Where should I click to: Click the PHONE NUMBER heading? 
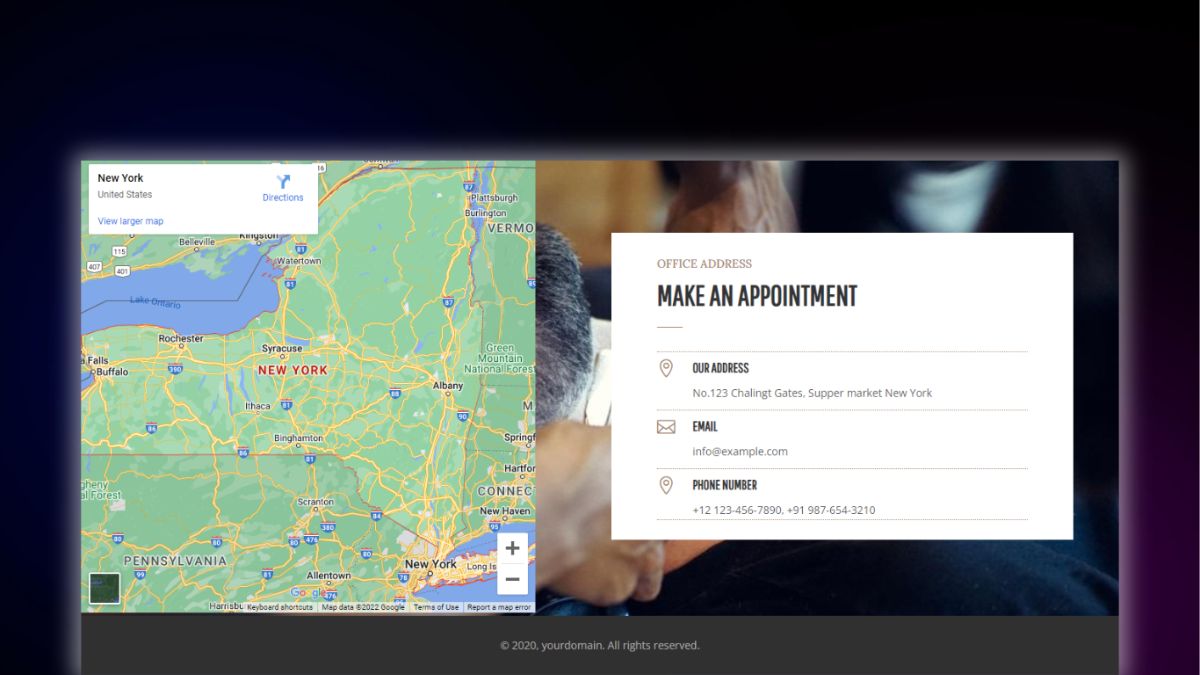point(724,485)
